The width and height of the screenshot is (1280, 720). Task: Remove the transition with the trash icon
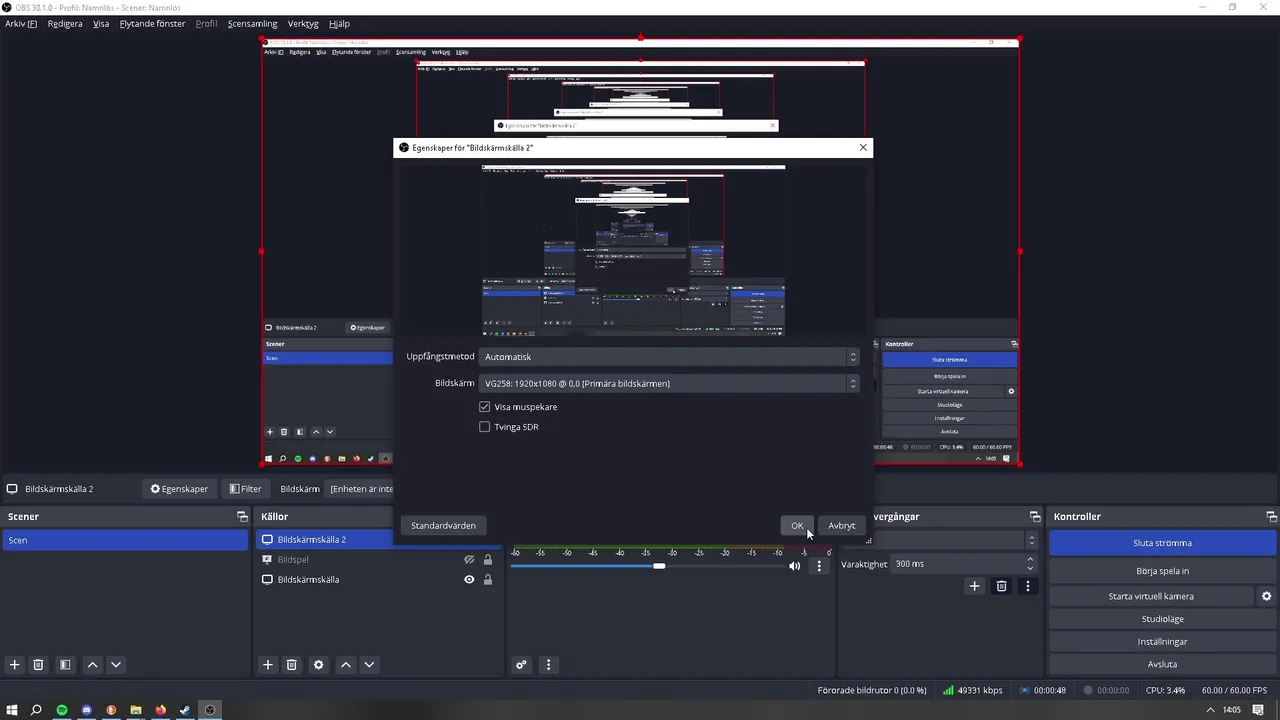pyautogui.click(x=1001, y=586)
